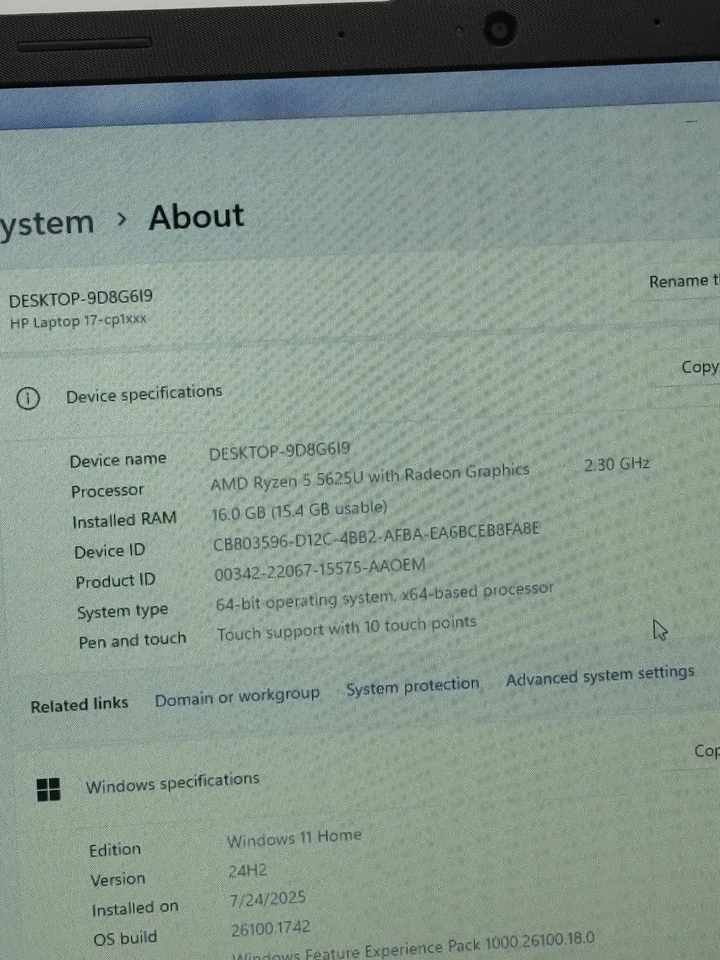720x960 pixels.
Task: Click the minimize window button
Action: (691, 121)
